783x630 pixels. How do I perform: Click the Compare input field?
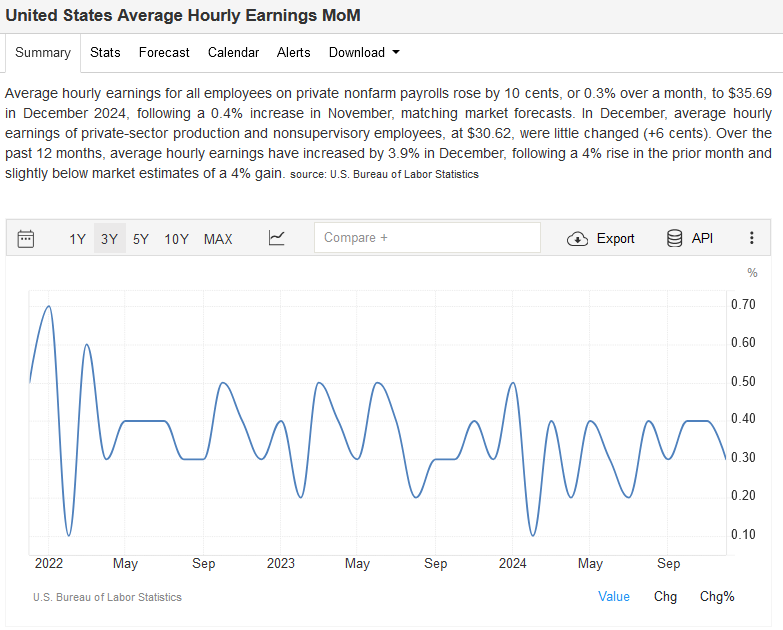tap(427, 238)
